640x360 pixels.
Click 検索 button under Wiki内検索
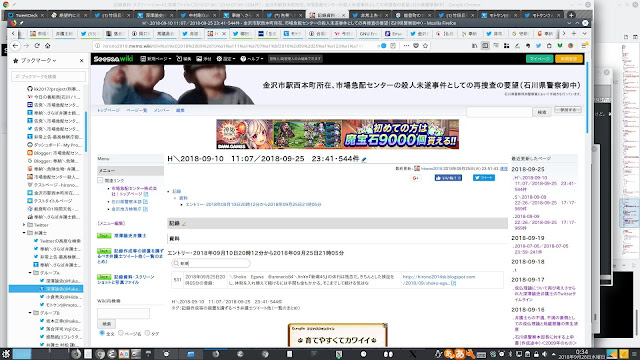pos(106,324)
